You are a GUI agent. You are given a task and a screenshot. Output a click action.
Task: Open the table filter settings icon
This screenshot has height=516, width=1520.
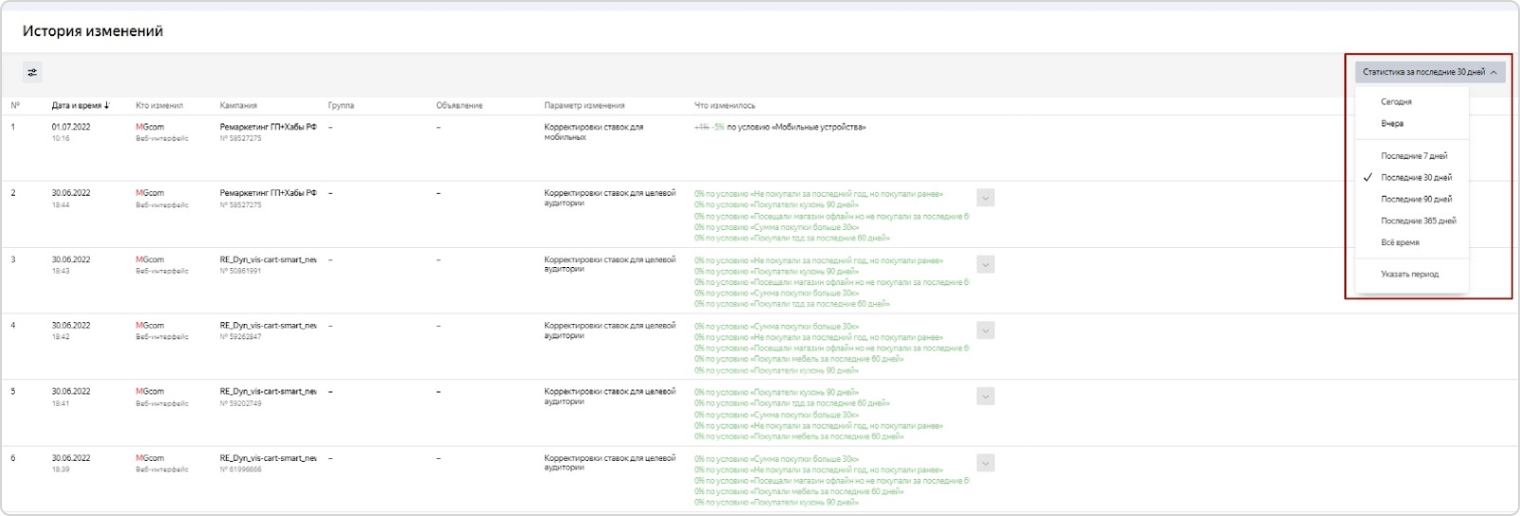(x=32, y=72)
